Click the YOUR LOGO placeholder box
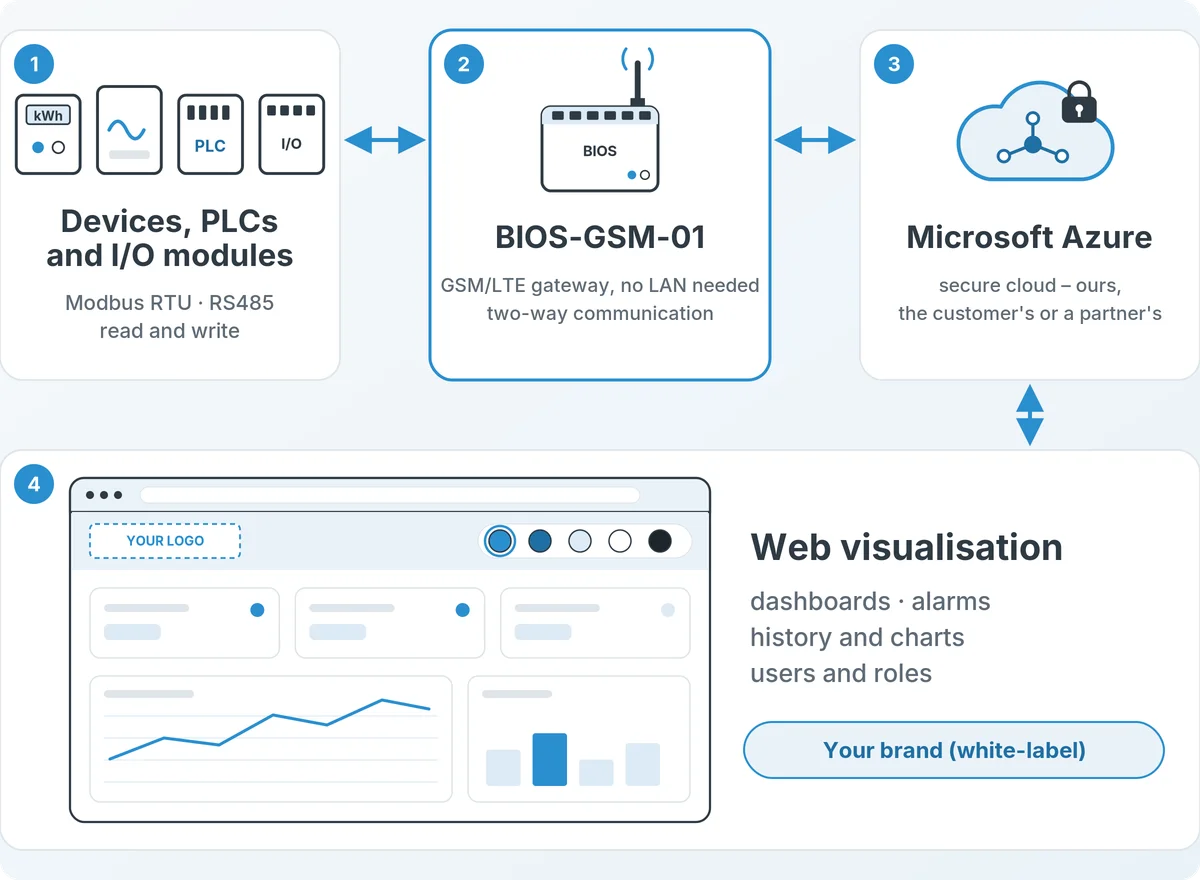The width and height of the screenshot is (1200, 880). click(x=165, y=541)
